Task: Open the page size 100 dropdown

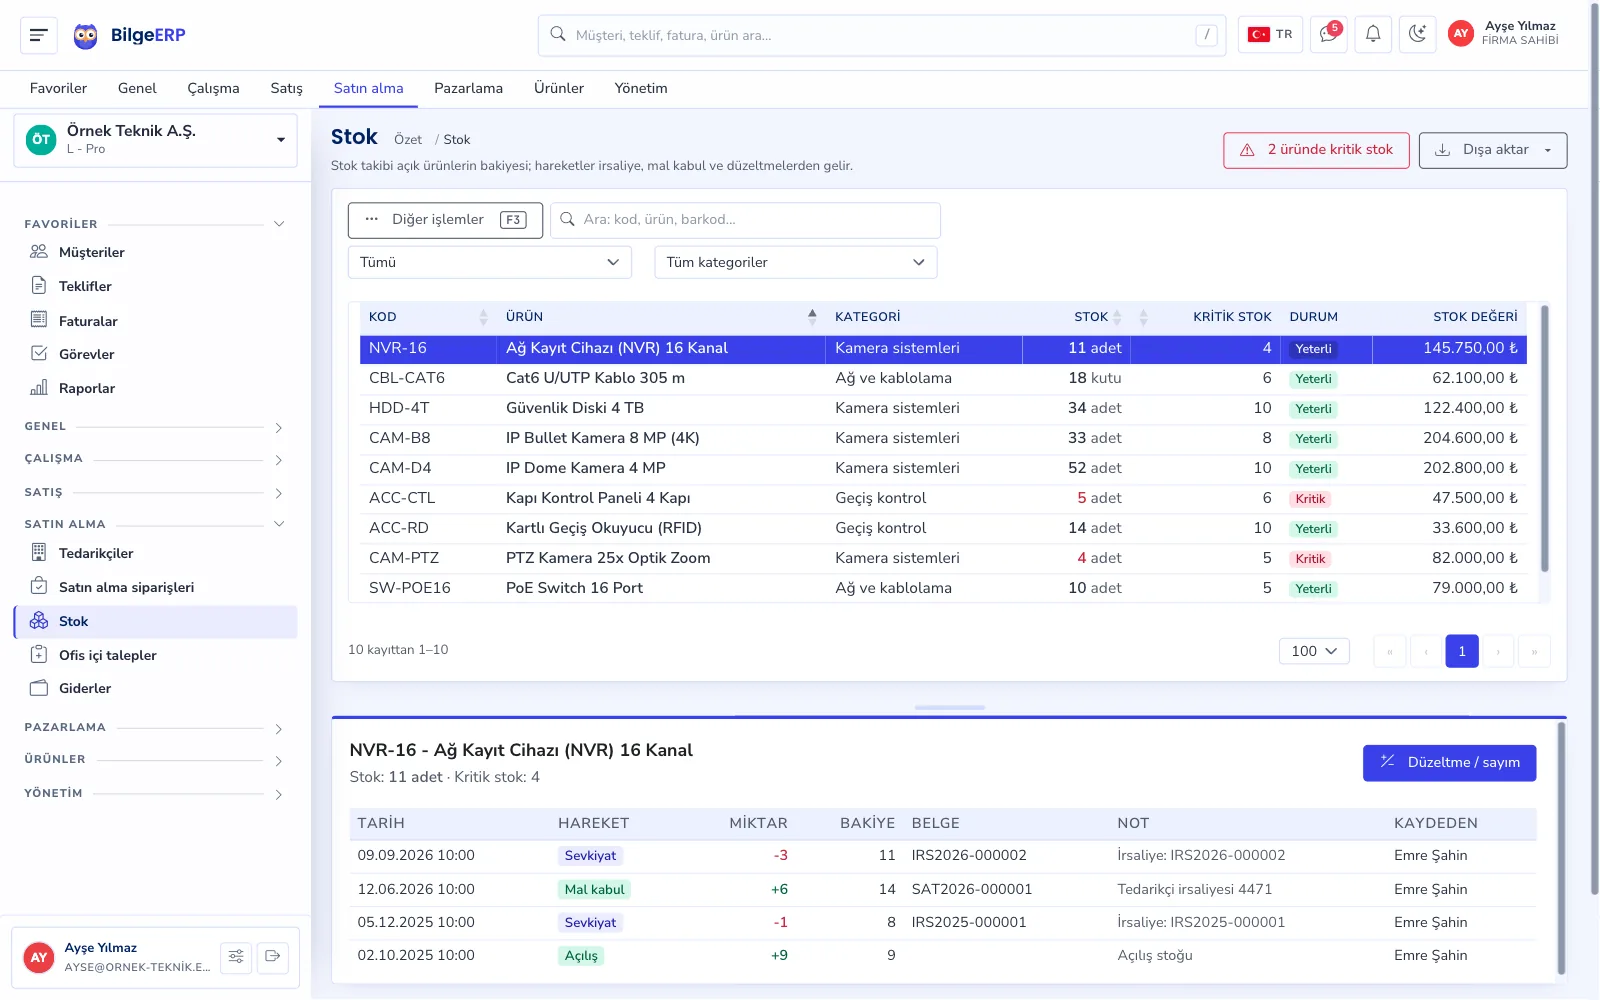Action: [1314, 651]
